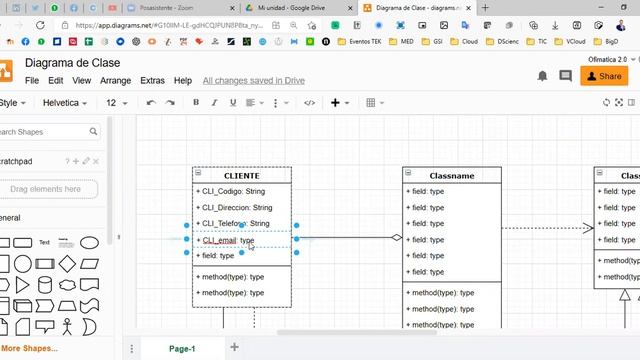
Task: Add a new page with plus
Action: (x=234, y=347)
